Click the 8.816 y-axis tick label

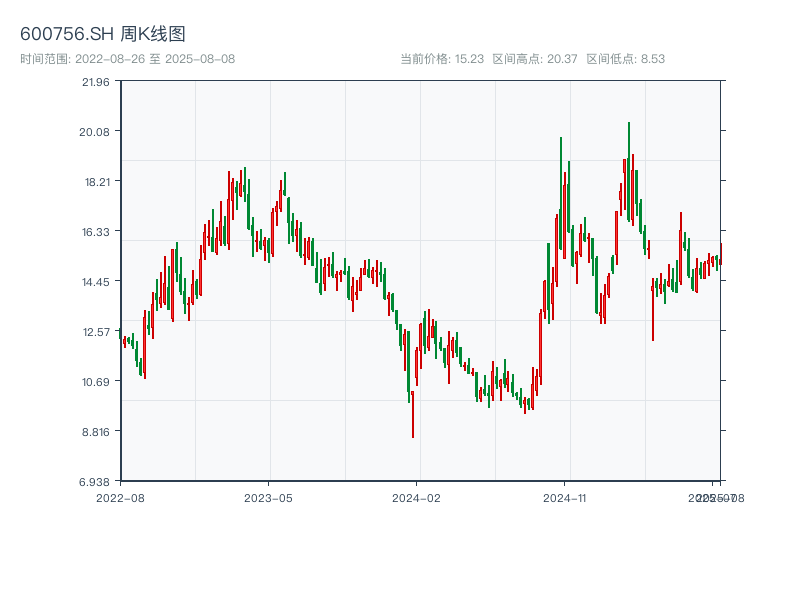(x=96, y=431)
